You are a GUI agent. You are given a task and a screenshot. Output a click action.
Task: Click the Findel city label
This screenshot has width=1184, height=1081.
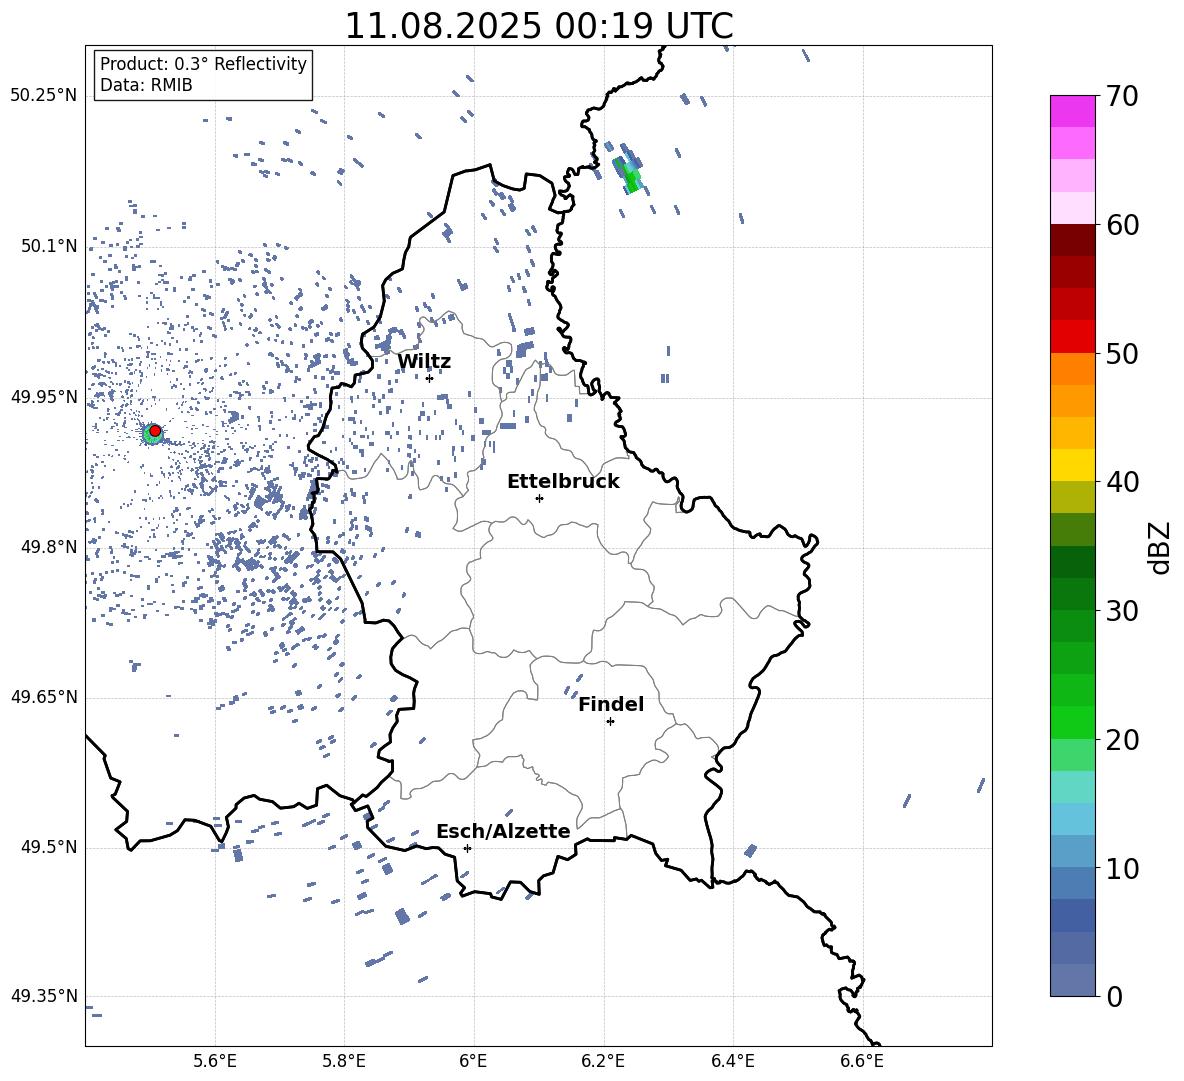tap(611, 704)
